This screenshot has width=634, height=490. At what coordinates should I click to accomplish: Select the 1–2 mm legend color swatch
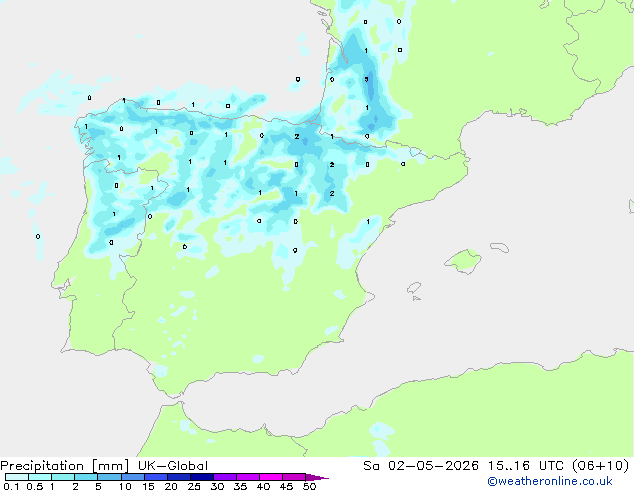point(63,477)
